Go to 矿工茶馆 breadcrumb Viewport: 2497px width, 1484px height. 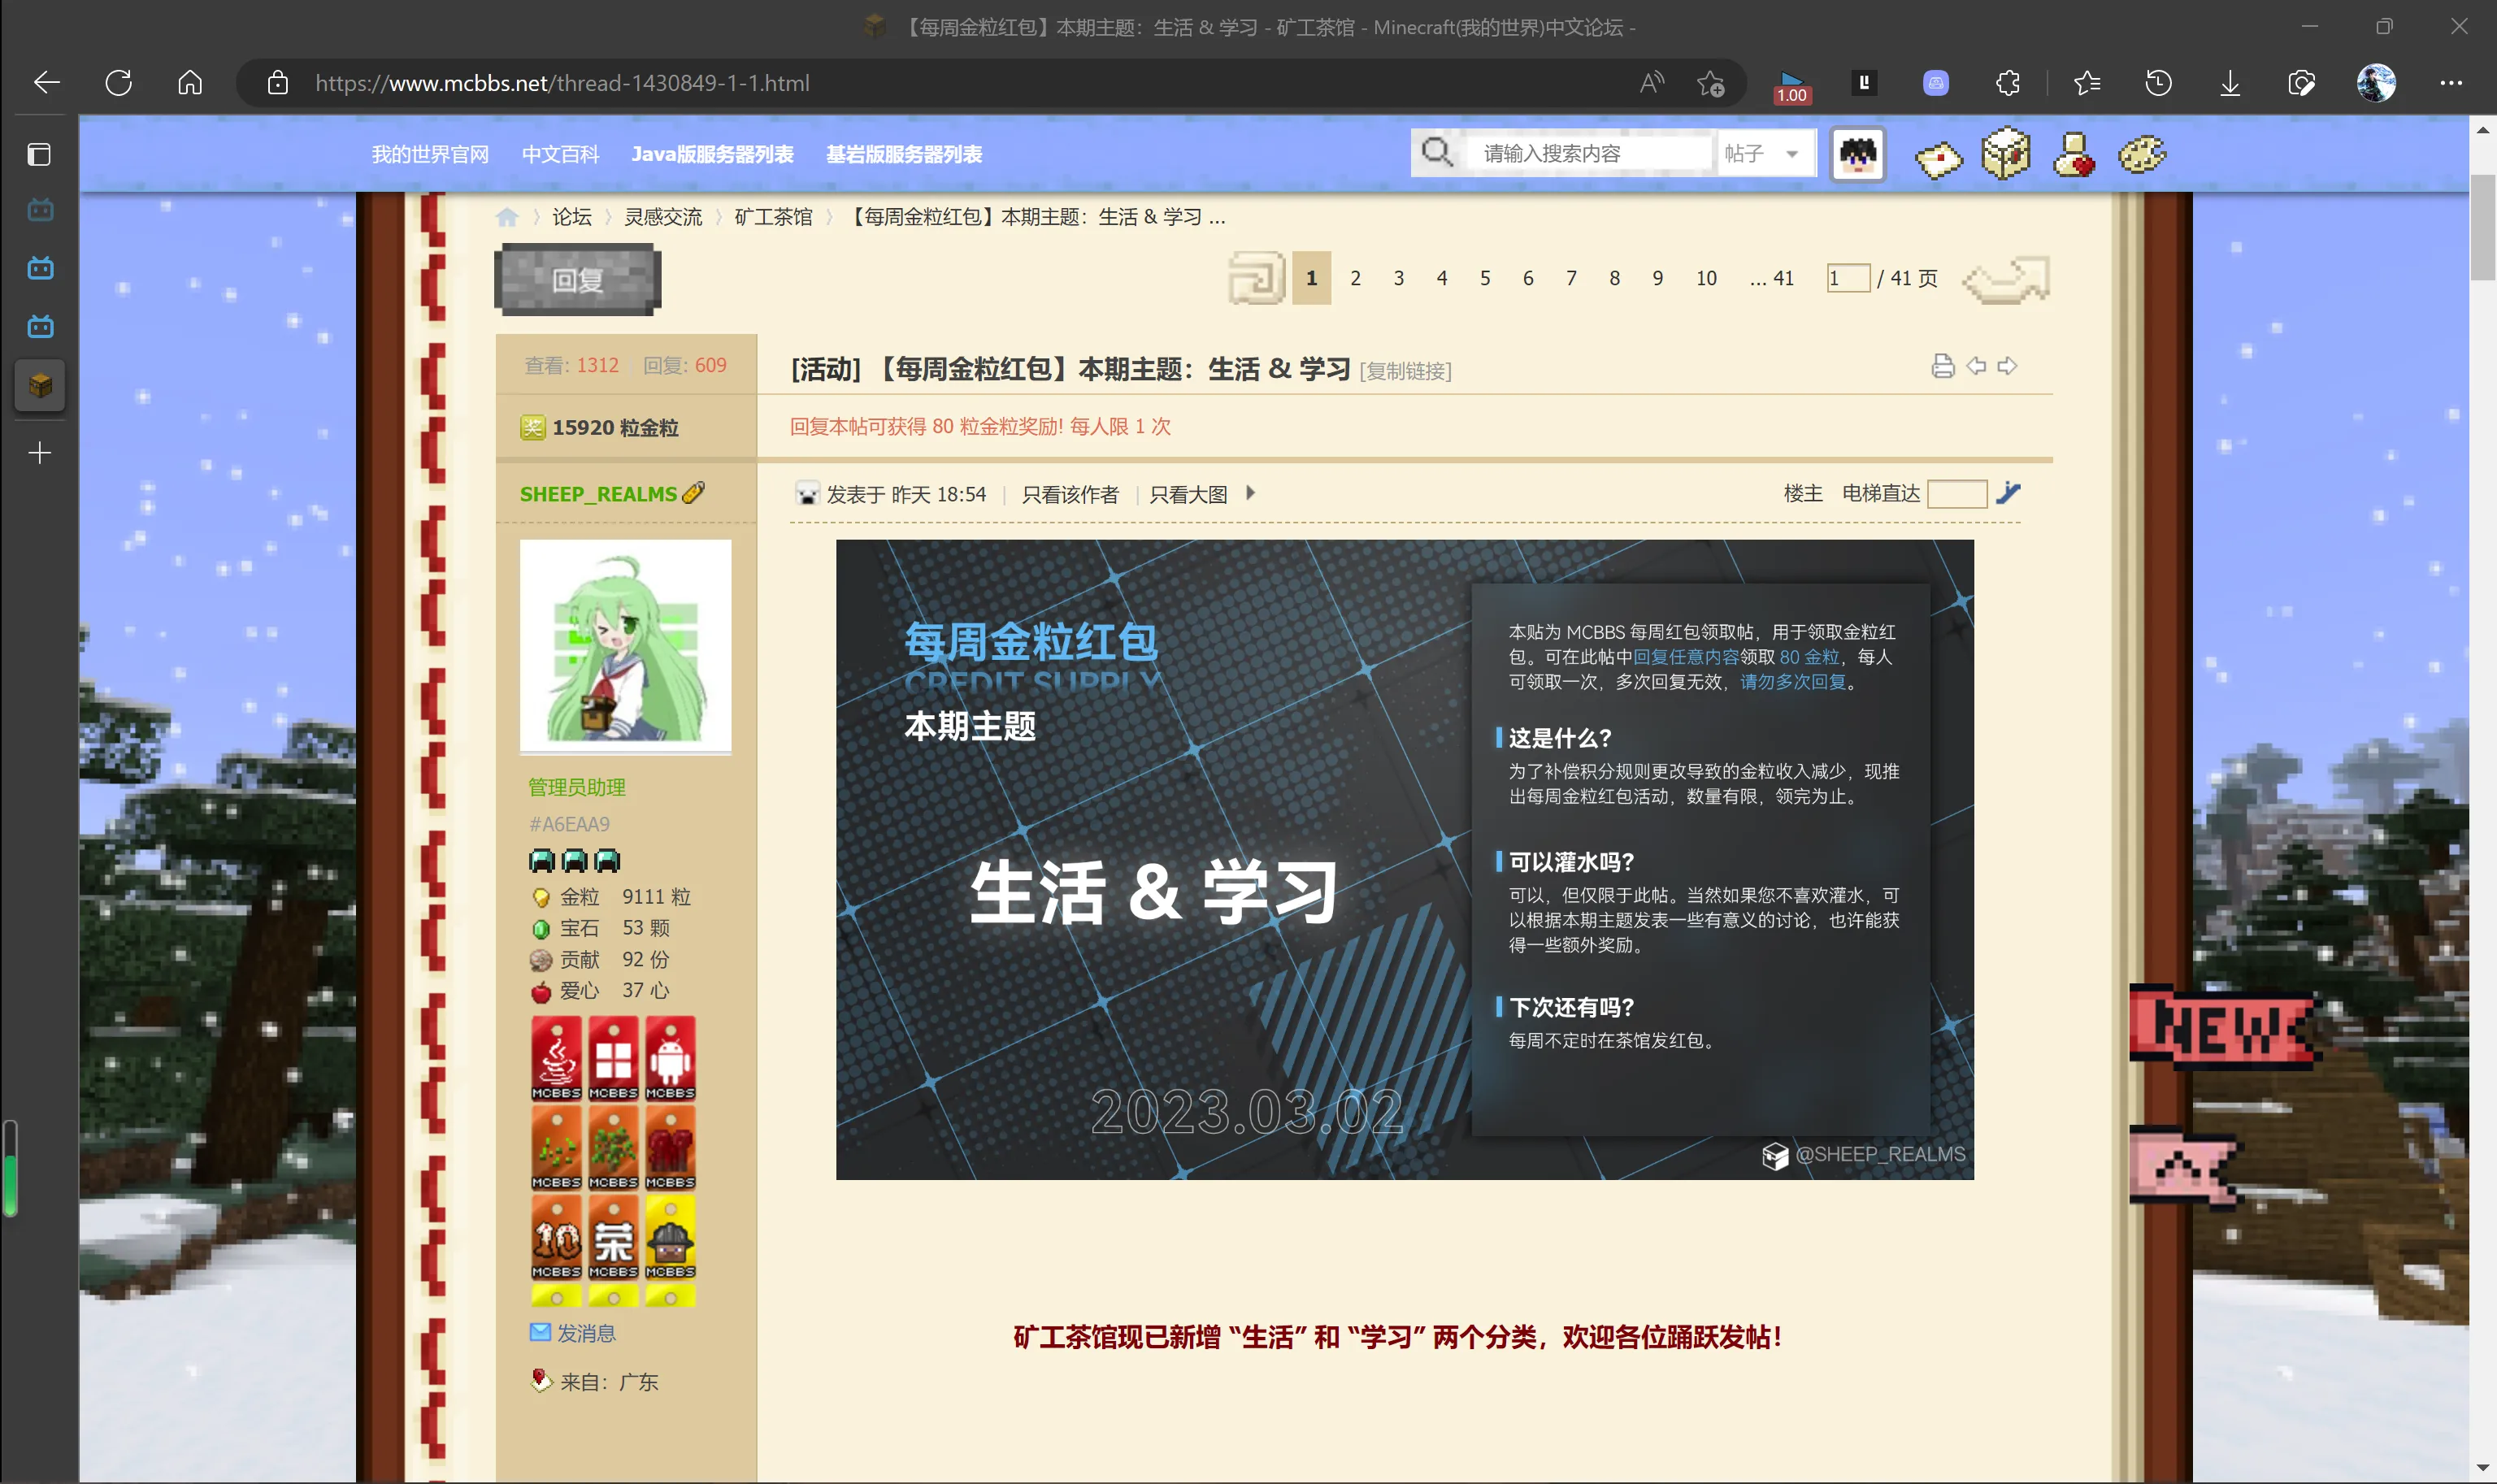(x=773, y=217)
